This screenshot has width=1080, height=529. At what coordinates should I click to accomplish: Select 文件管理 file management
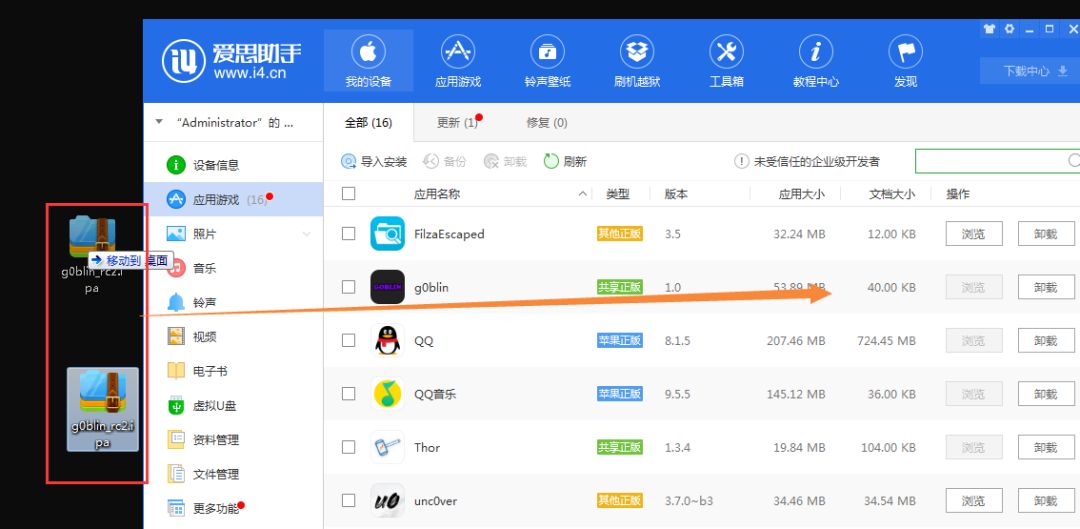tap(233, 475)
